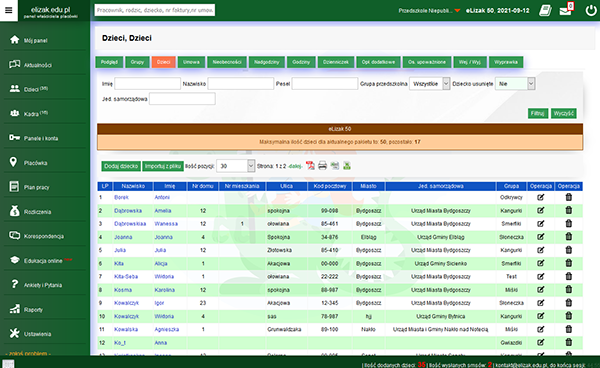This screenshot has width=600, height=368.
Task: Go to next page via dalej link
Action: coord(295,166)
